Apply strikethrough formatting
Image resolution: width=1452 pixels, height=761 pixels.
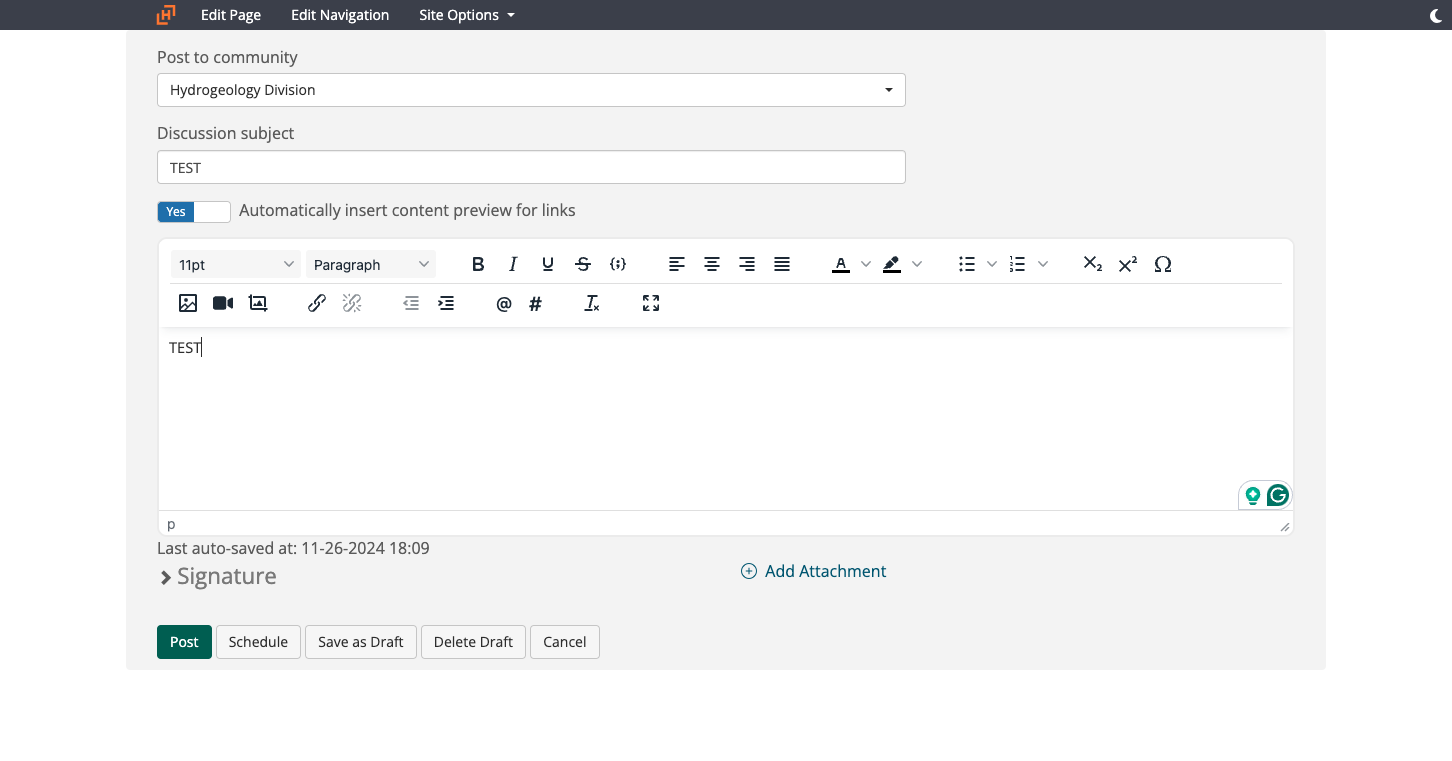(x=583, y=264)
